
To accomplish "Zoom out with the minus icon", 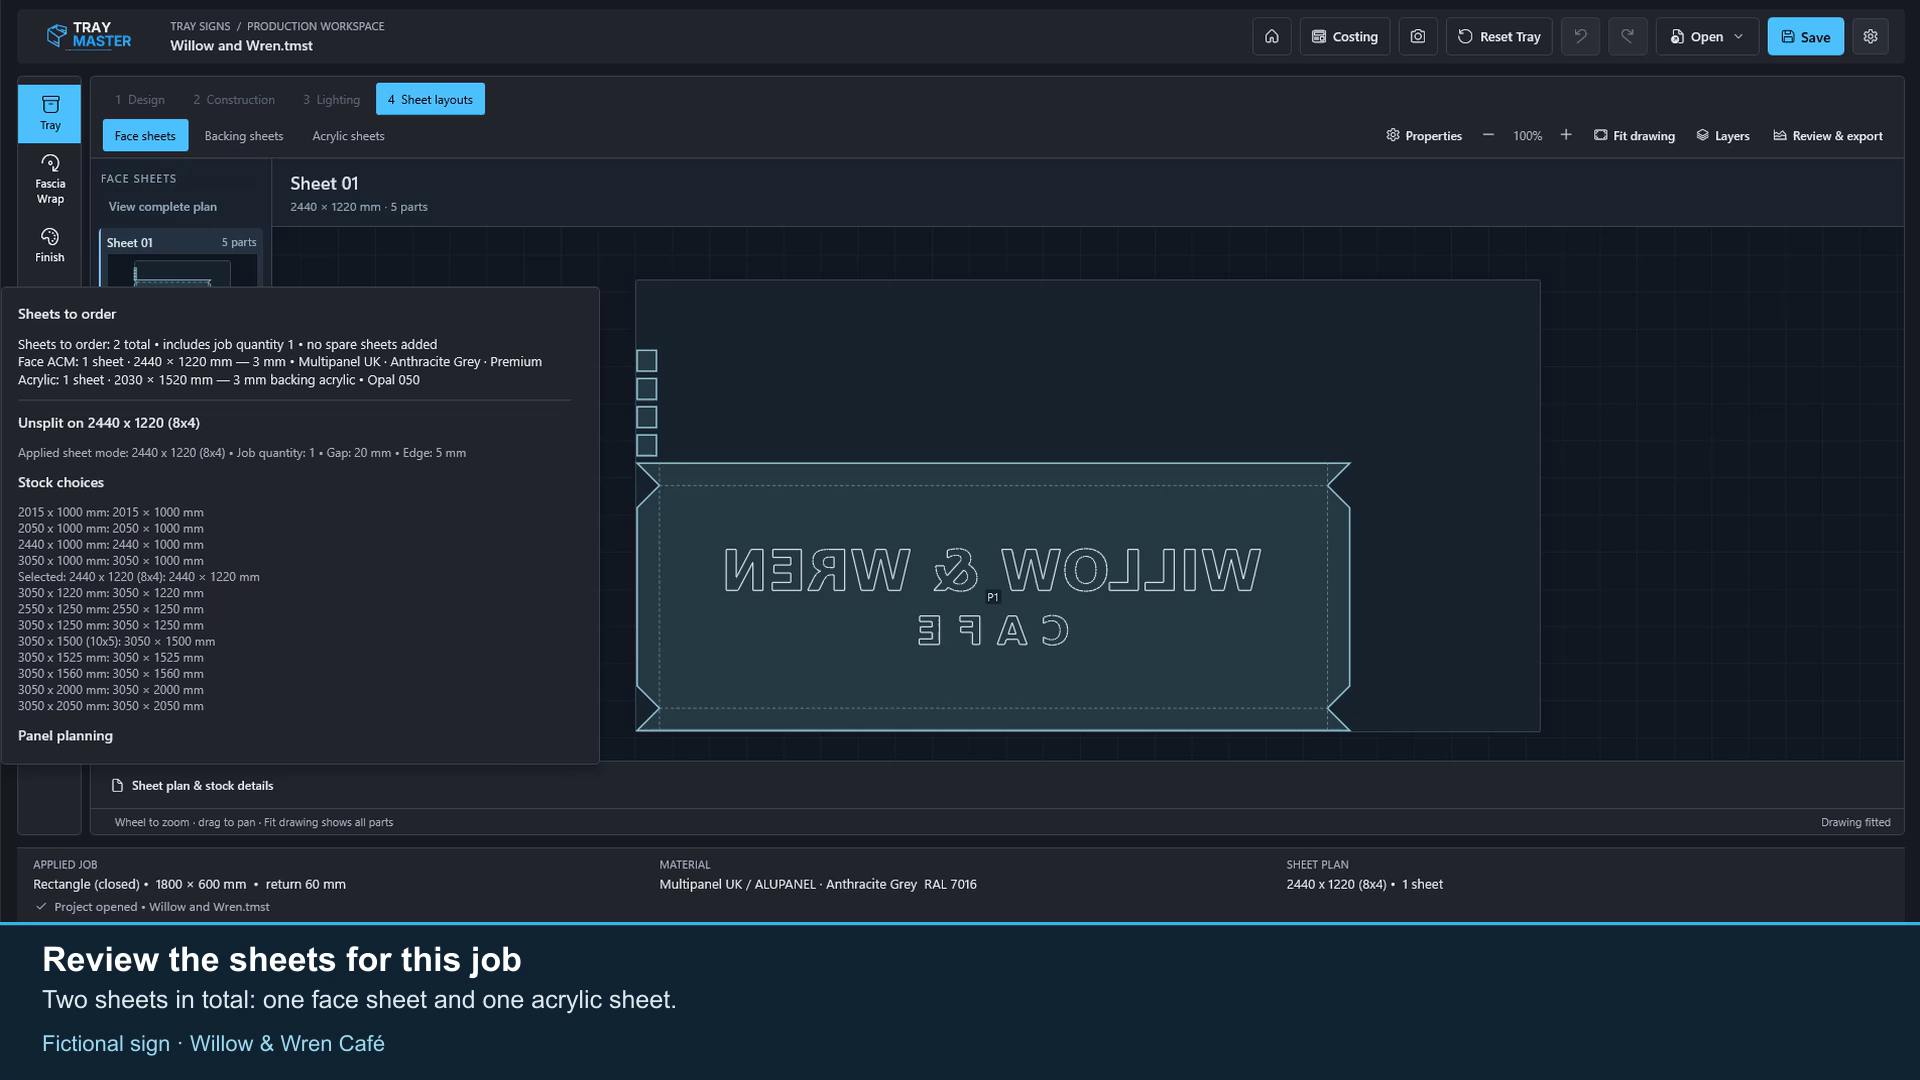I will tap(1488, 135).
